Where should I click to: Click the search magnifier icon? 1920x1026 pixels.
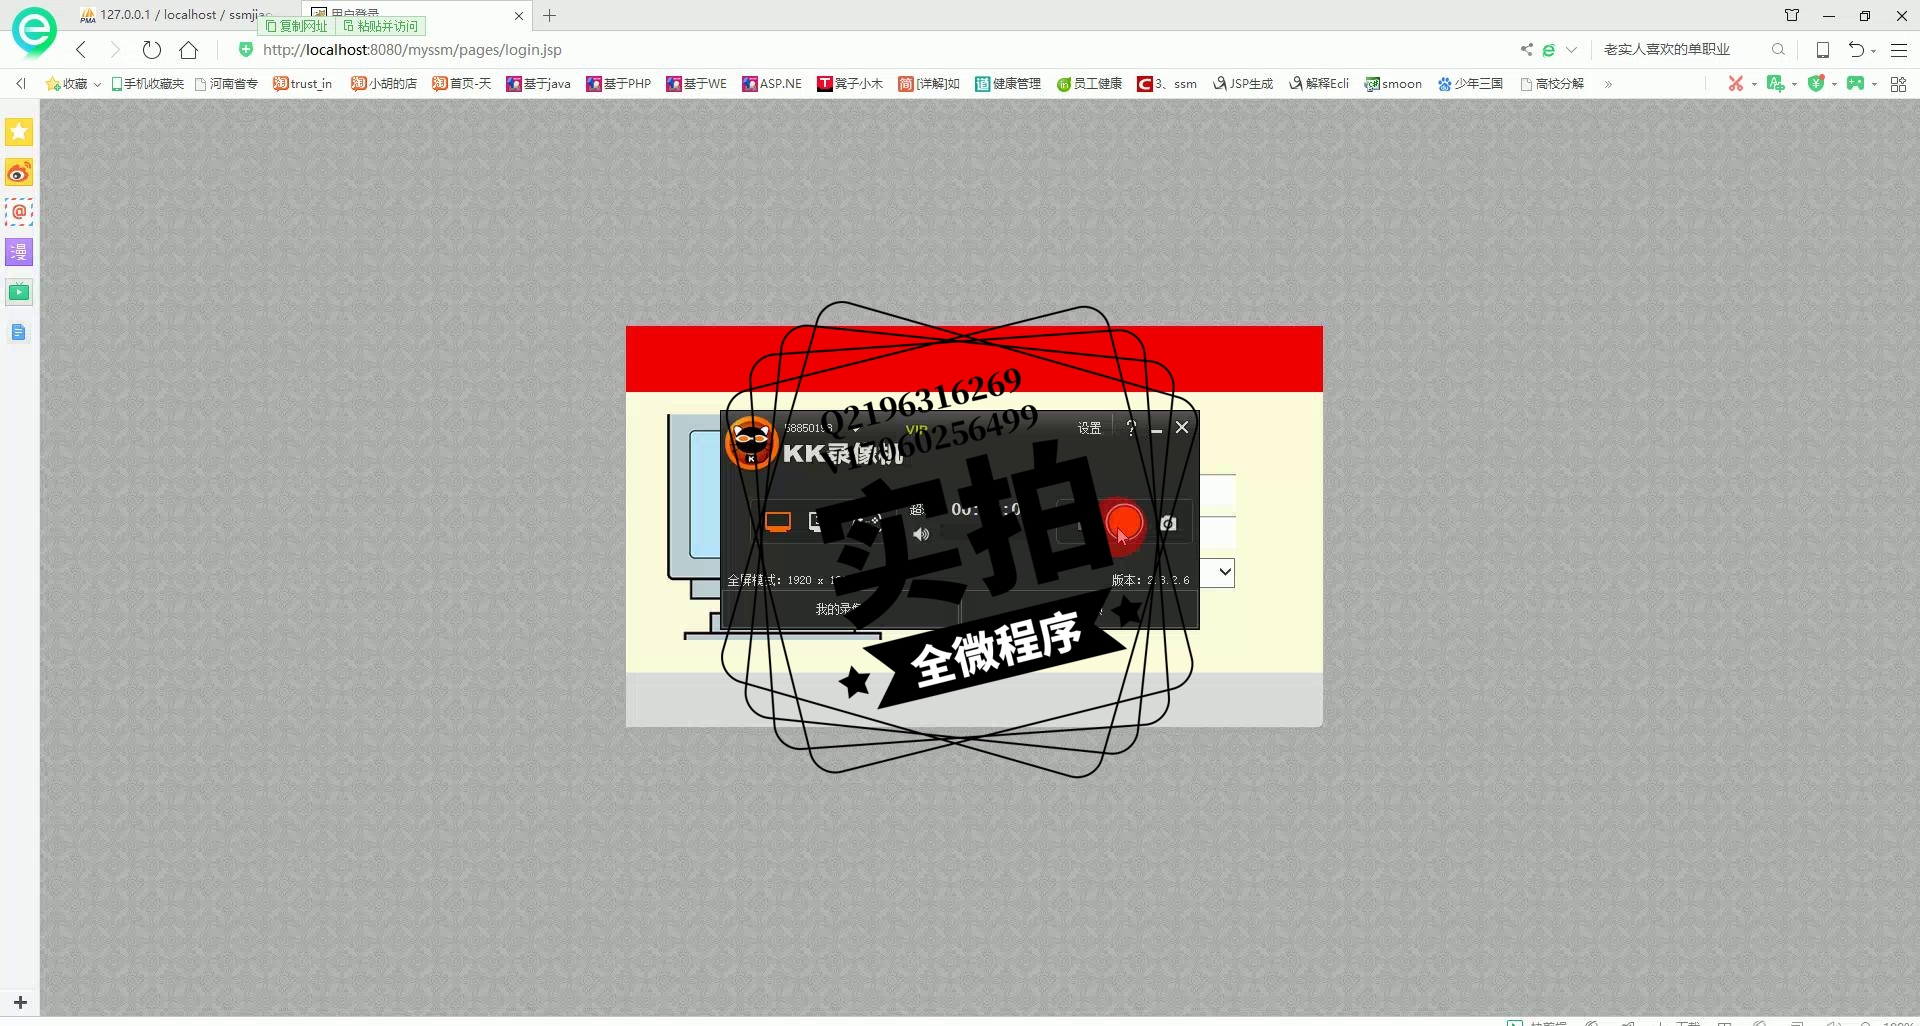click(1777, 49)
